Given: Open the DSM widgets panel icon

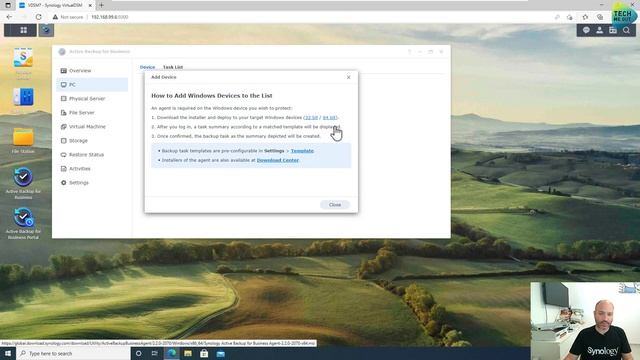Looking at the screenshot, I should coord(613,30).
